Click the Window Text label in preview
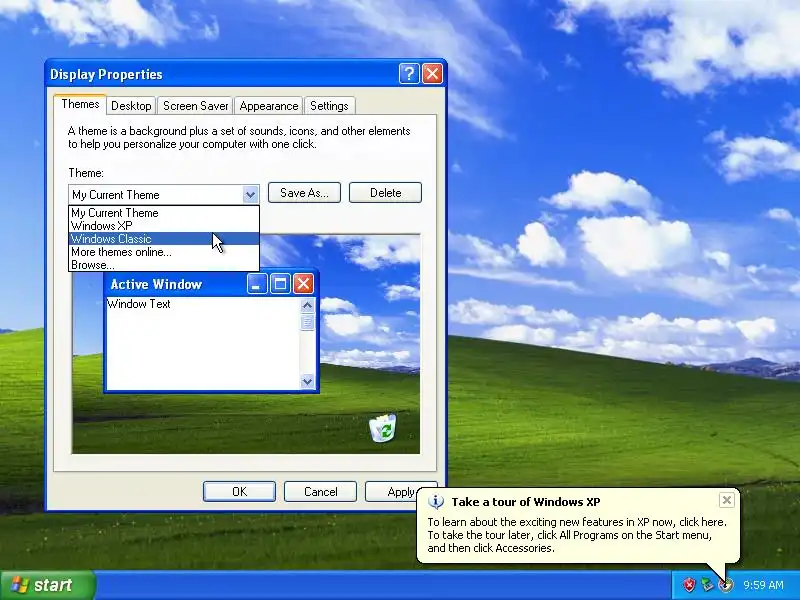Viewport: 800px width, 600px height. 139,304
